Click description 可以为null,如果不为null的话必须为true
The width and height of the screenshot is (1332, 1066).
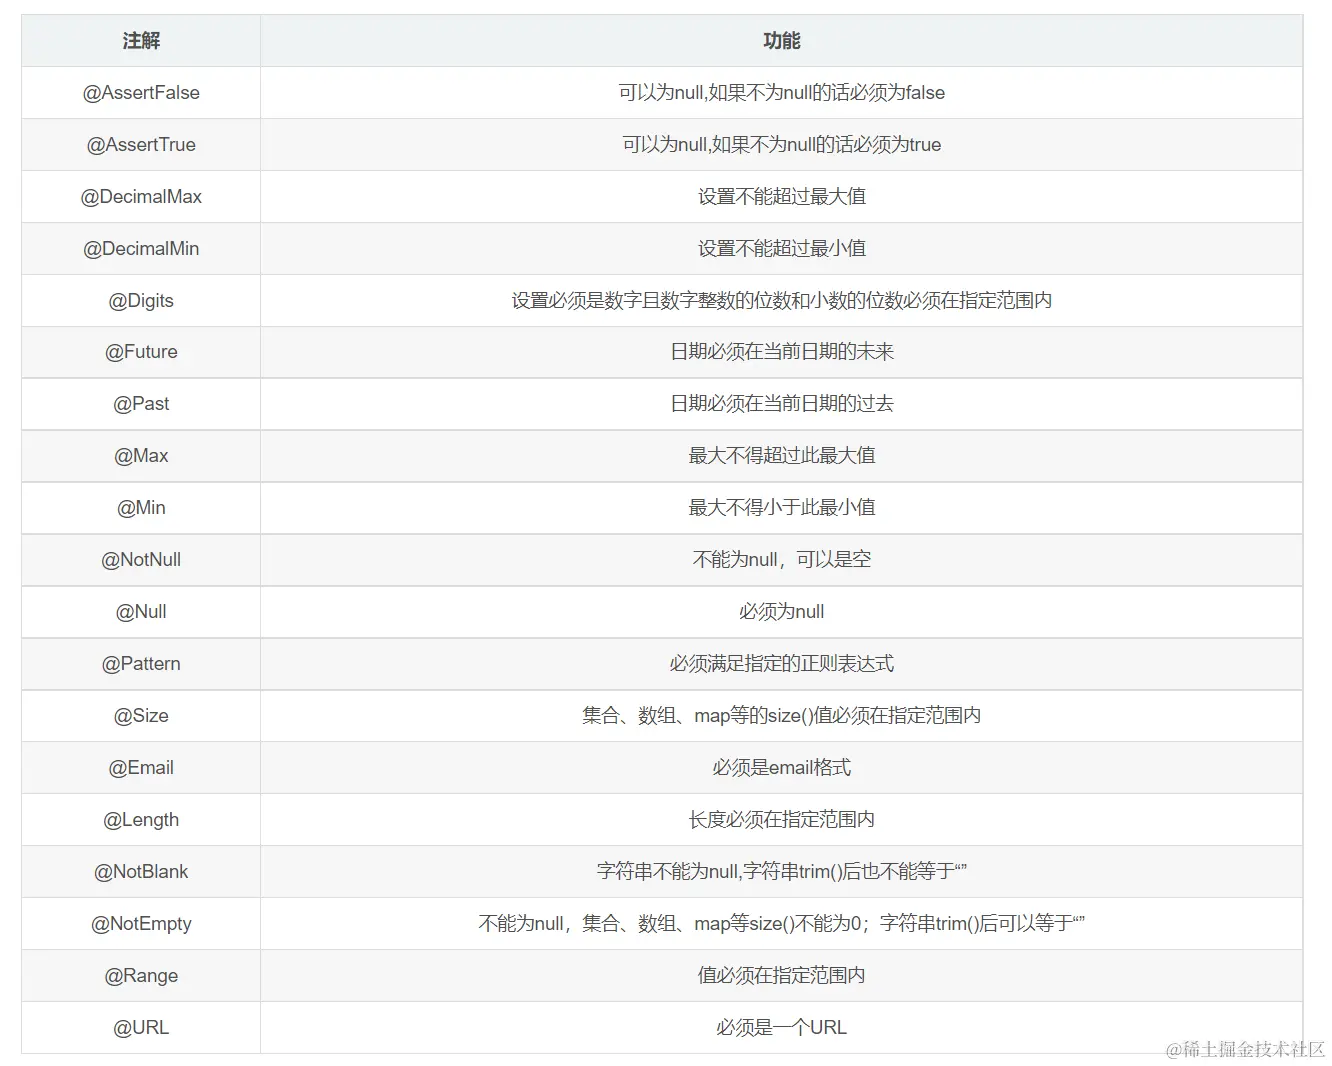(781, 145)
